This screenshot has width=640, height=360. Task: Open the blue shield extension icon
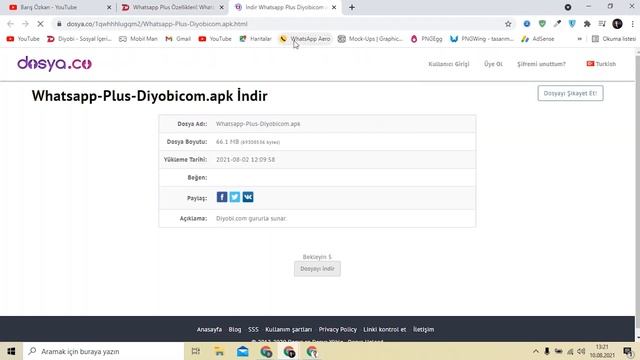(572, 24)
